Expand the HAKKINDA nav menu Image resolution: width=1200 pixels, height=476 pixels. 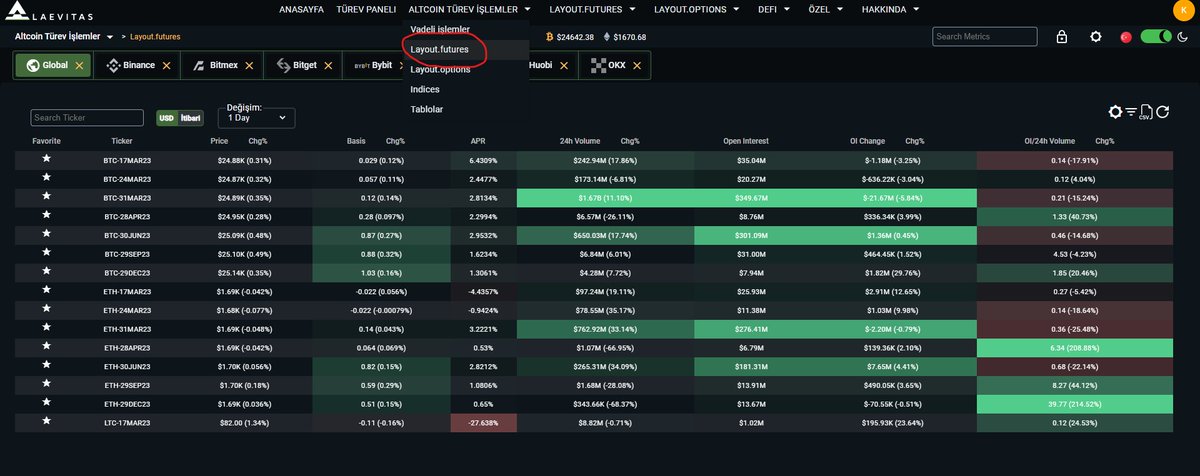tap(892, 10)
